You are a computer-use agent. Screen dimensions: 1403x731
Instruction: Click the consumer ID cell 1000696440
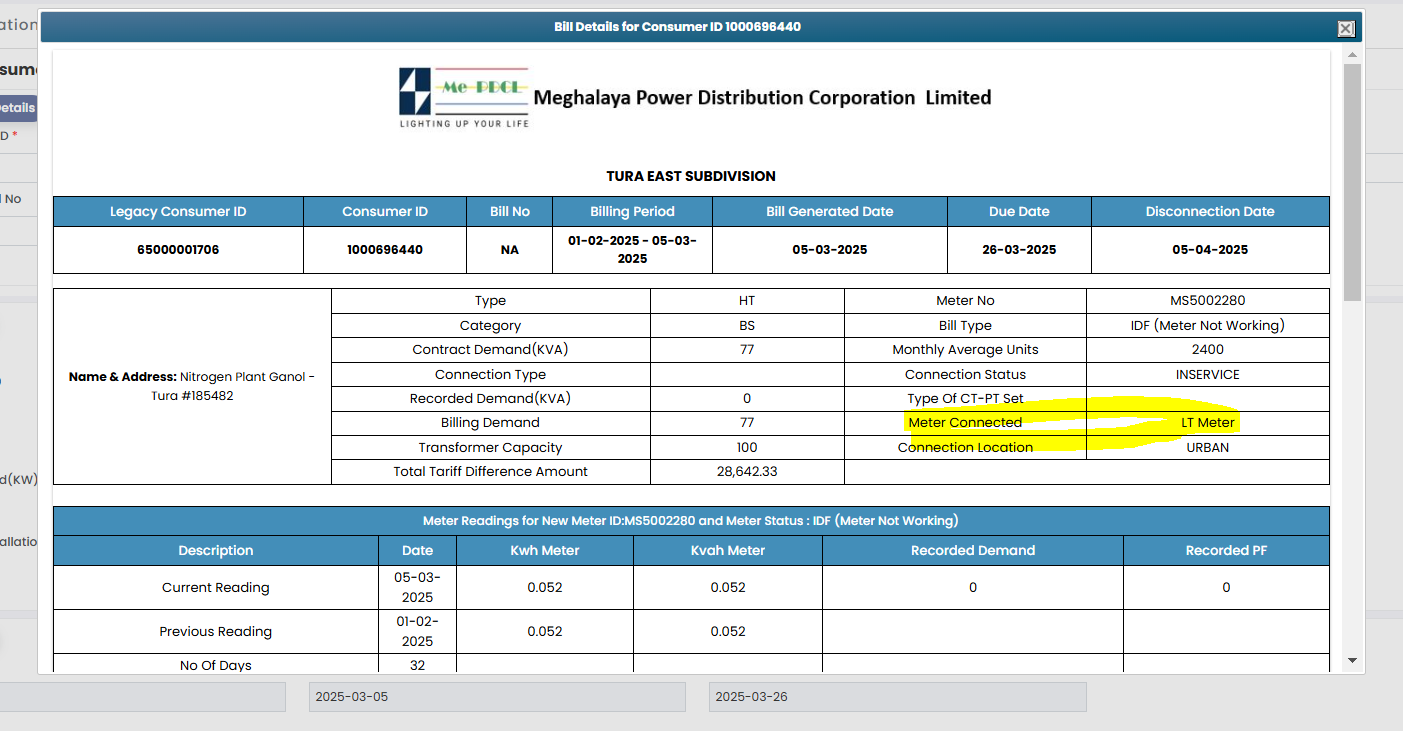point(385,250)
